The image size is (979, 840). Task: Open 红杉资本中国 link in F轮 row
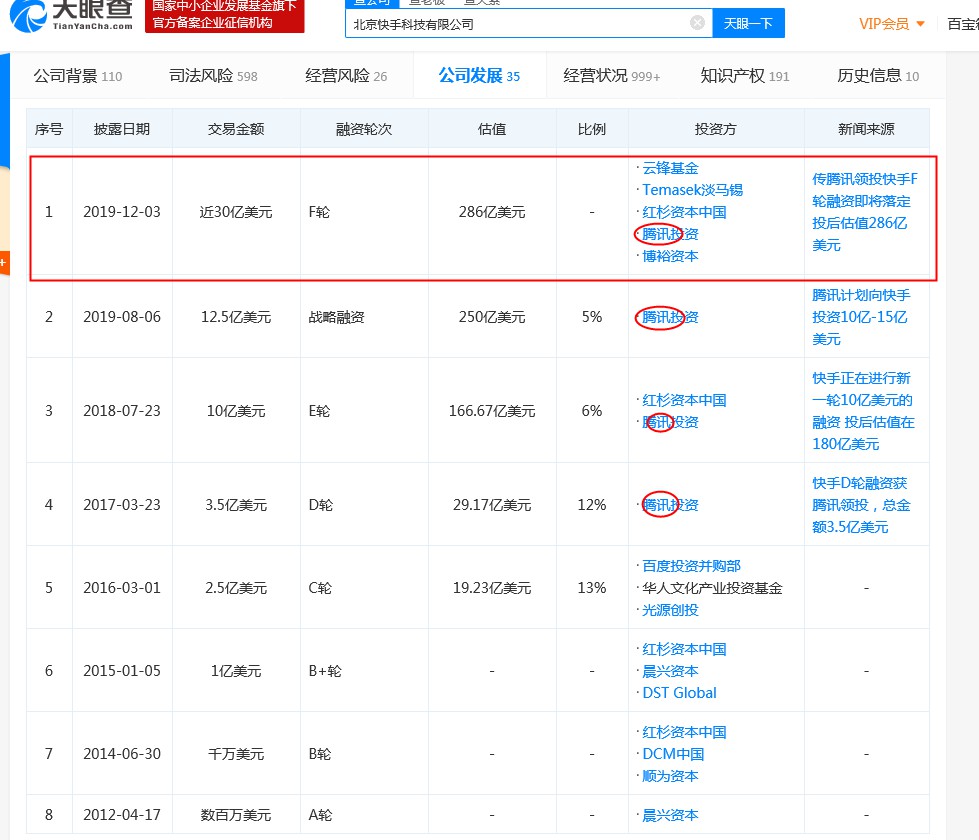[684, 212]
